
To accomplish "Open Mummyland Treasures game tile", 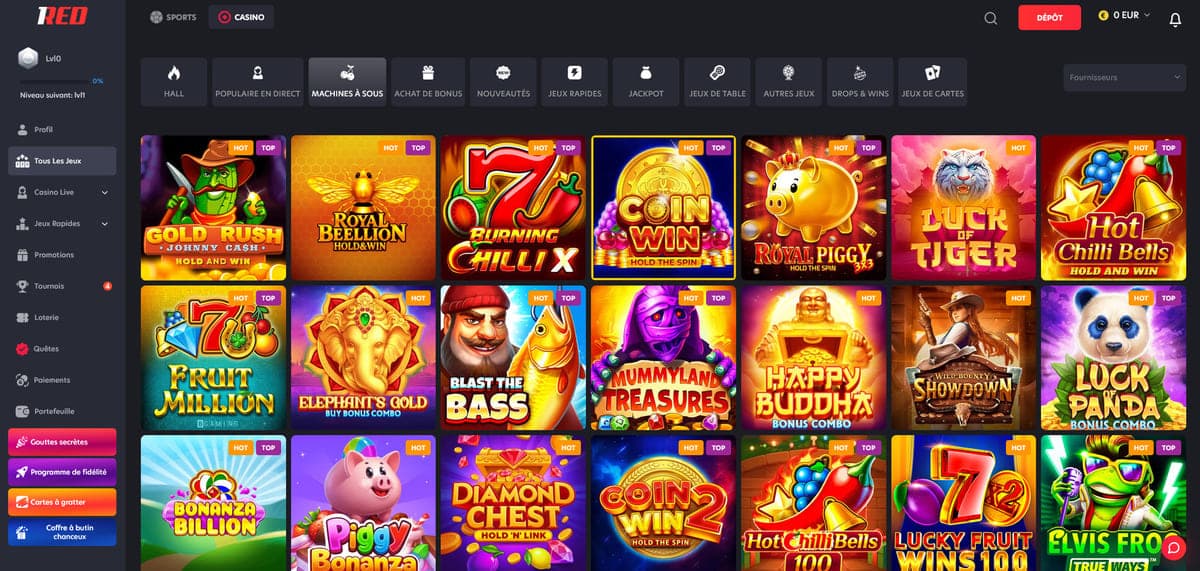I will (x=663, y=358).
